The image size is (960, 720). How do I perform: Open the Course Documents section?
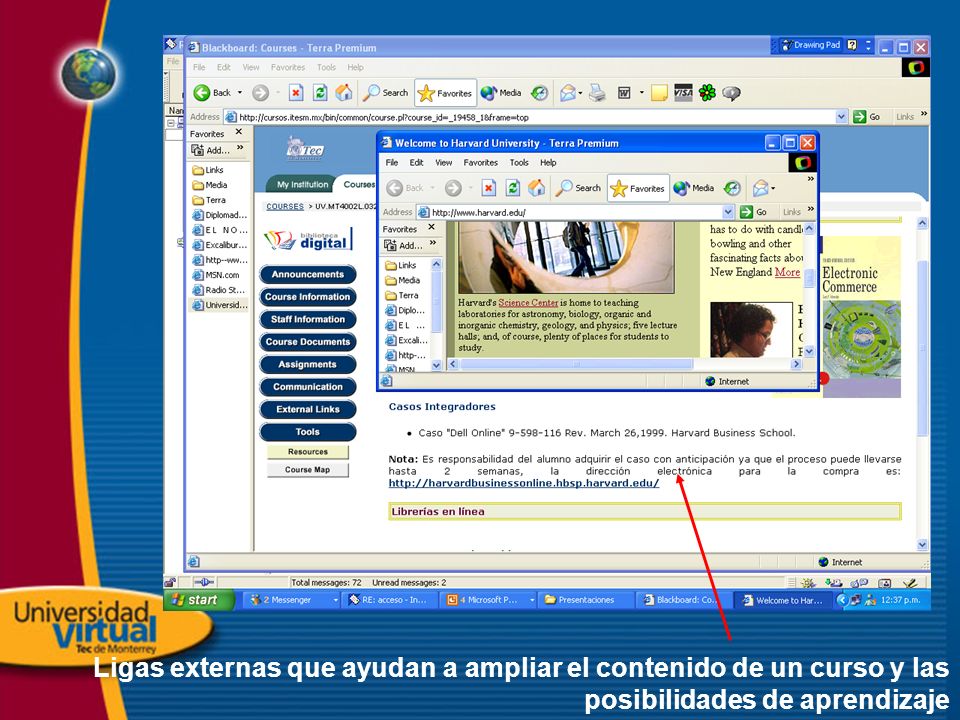(x=308, y=342)
